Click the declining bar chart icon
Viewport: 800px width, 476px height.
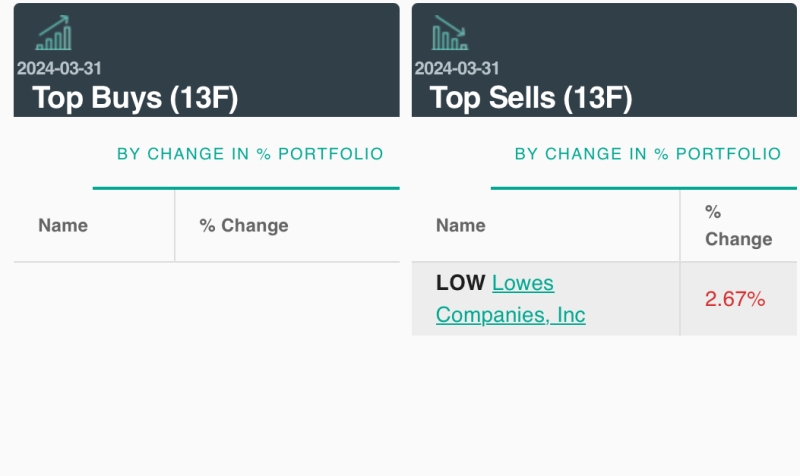(450, 33)
